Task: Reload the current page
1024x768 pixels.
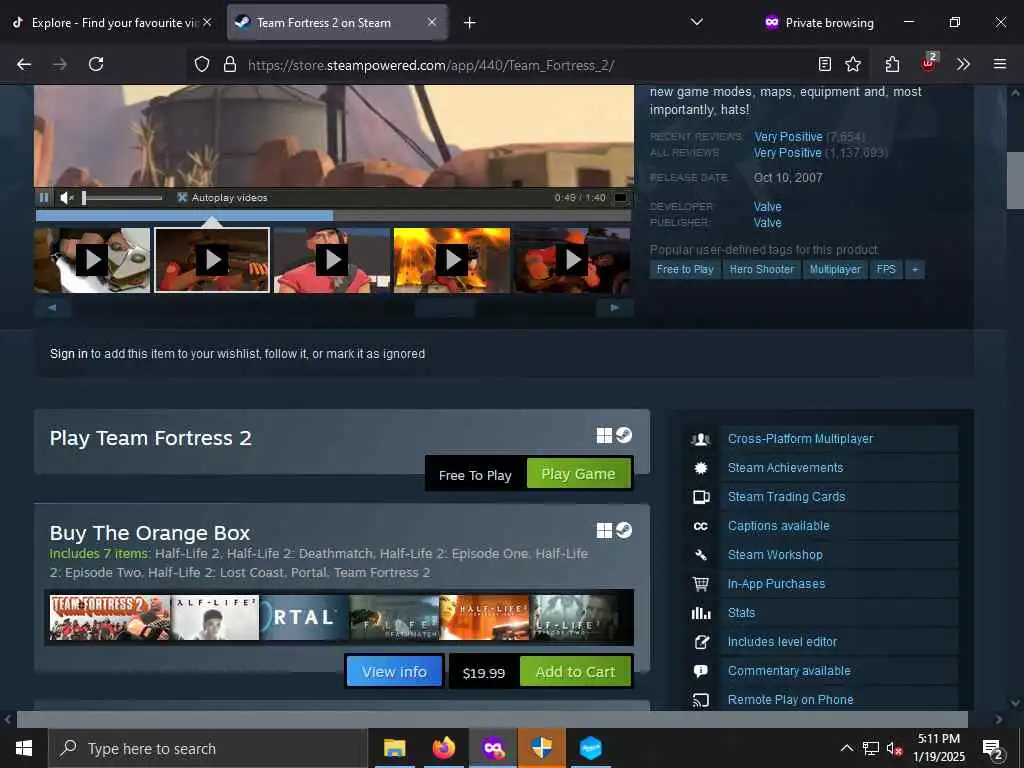Action: (96, 64)
